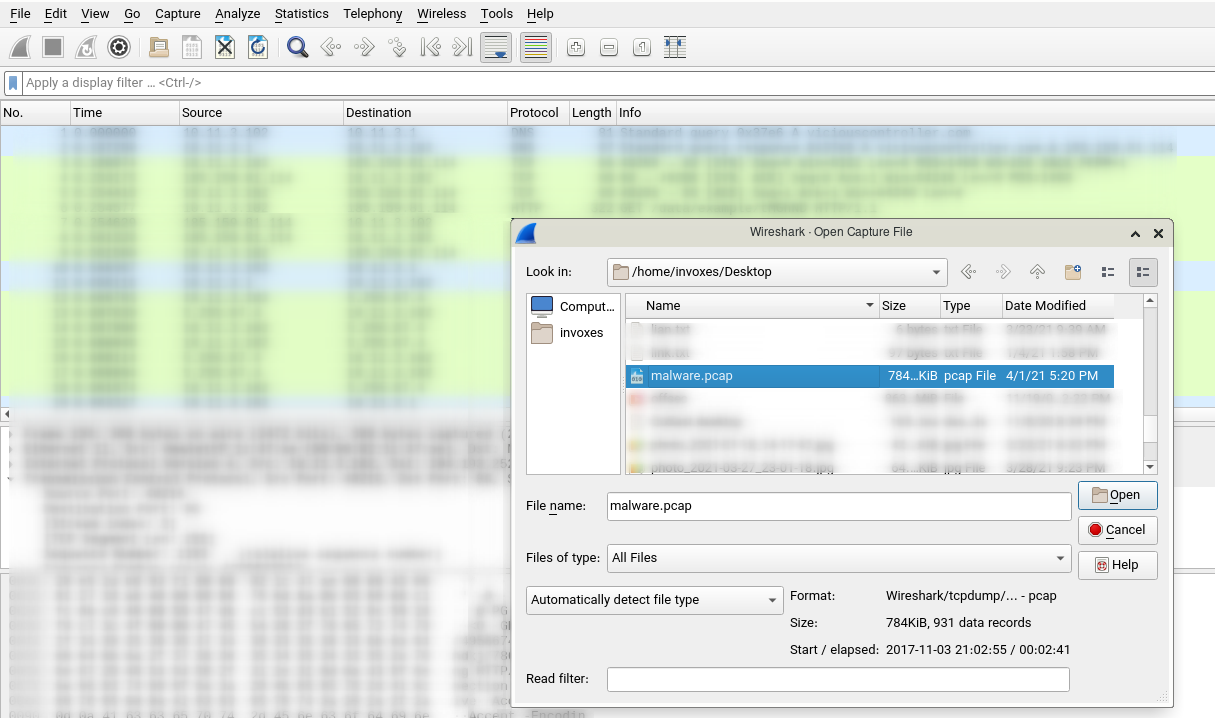Sort packet list by Destination column
1215x718 pixels.
(425, 112)
